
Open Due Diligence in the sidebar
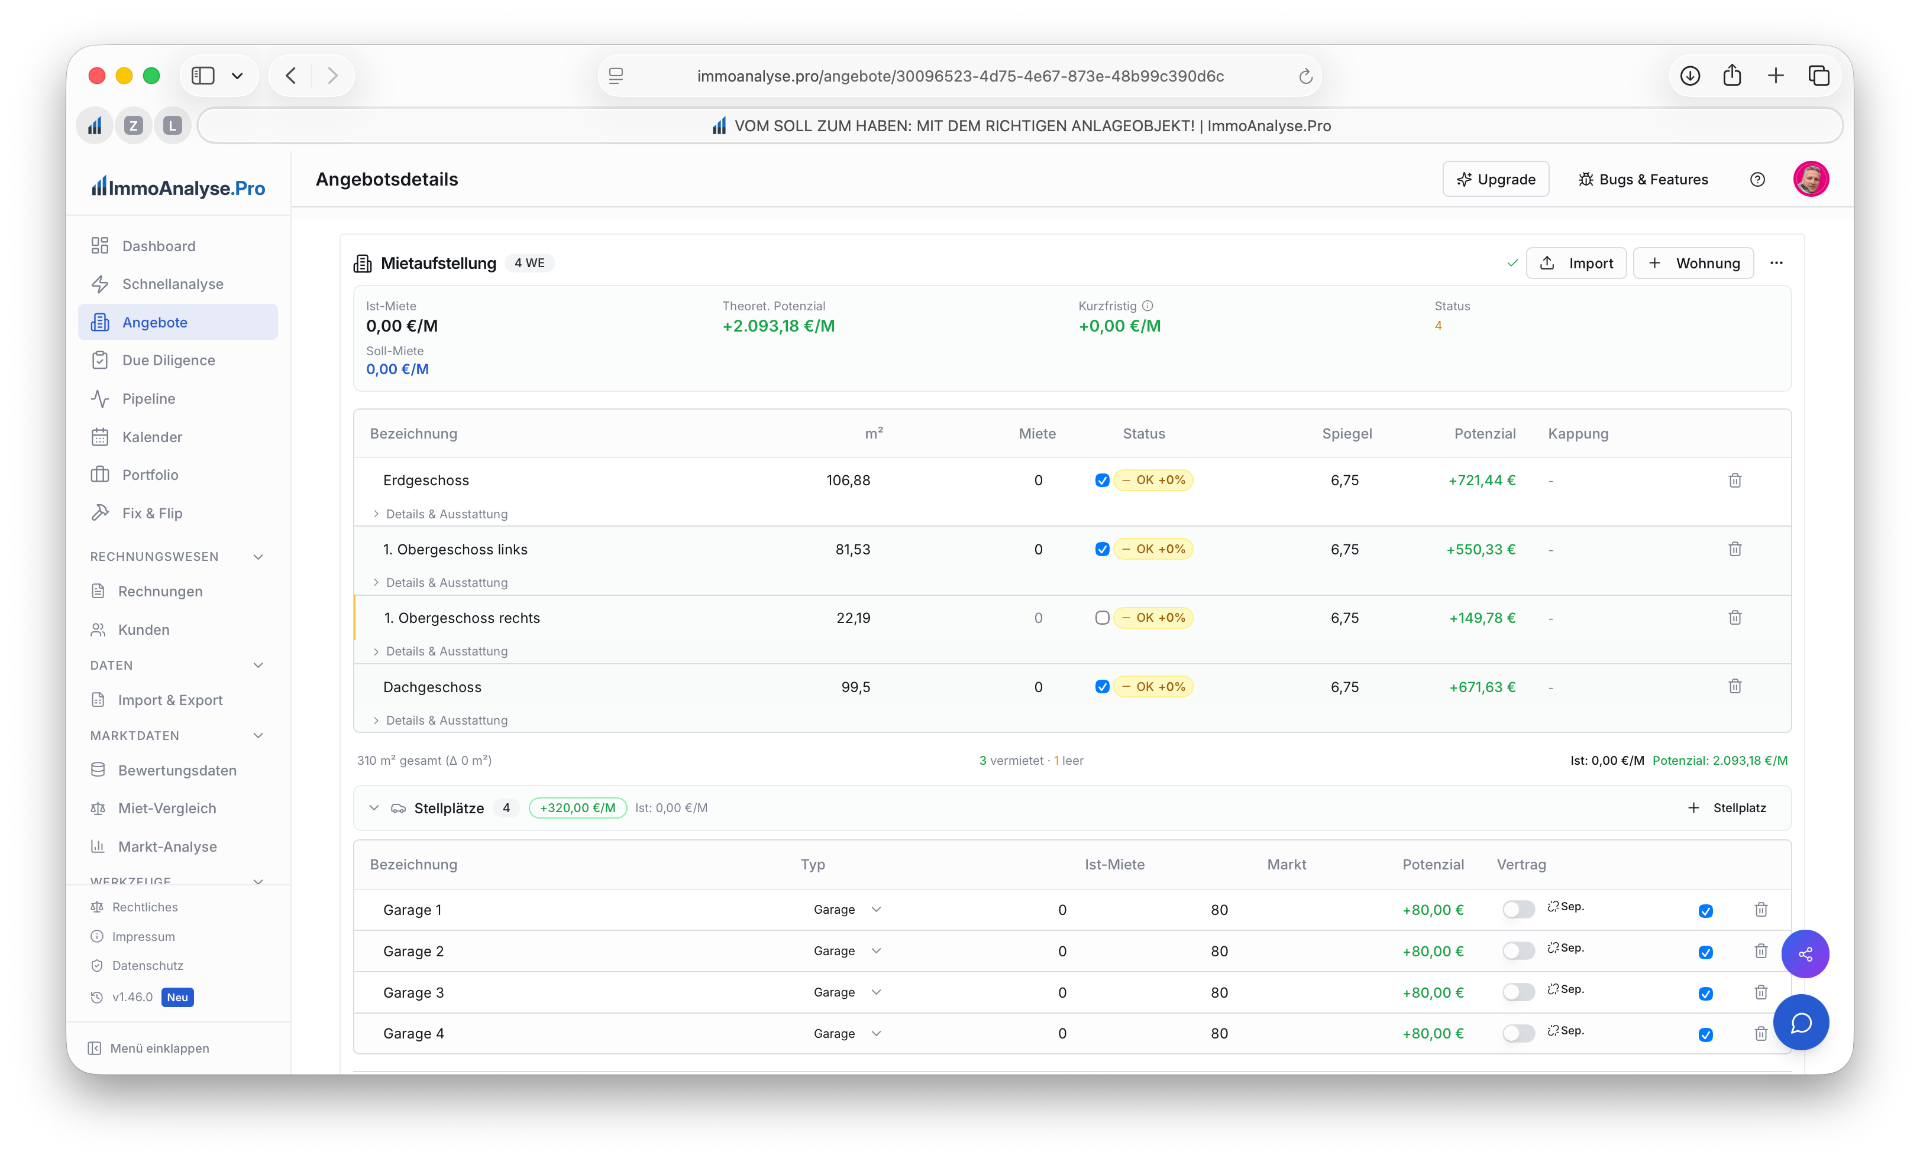tap(178, 360)
